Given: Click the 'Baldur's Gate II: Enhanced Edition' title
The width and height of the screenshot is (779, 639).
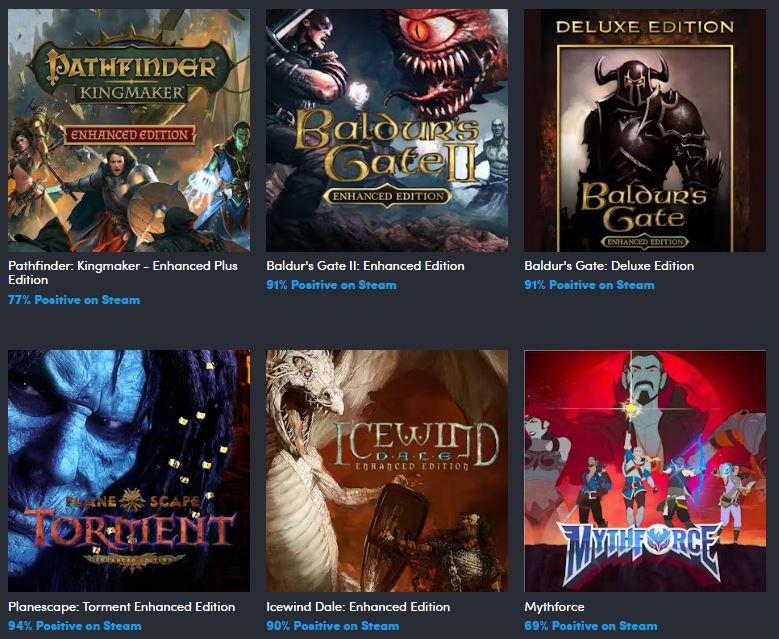Looking at the screenshot, I should (365, 266).
